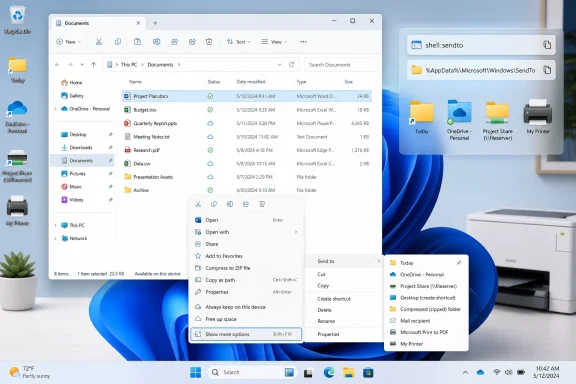Send to My Printer
The width and height of the screenshot is (576, 384).
click(x=426, y=344)
